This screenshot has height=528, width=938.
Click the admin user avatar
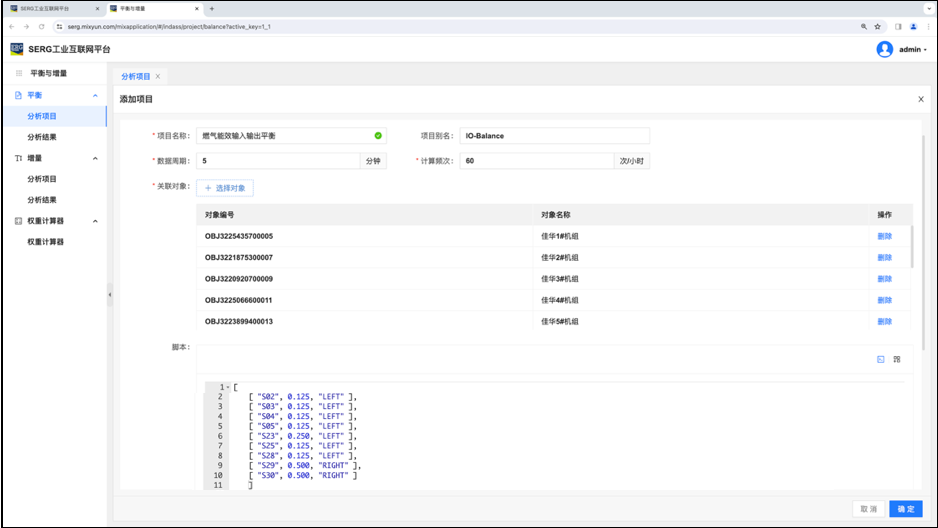coord(884,49)
